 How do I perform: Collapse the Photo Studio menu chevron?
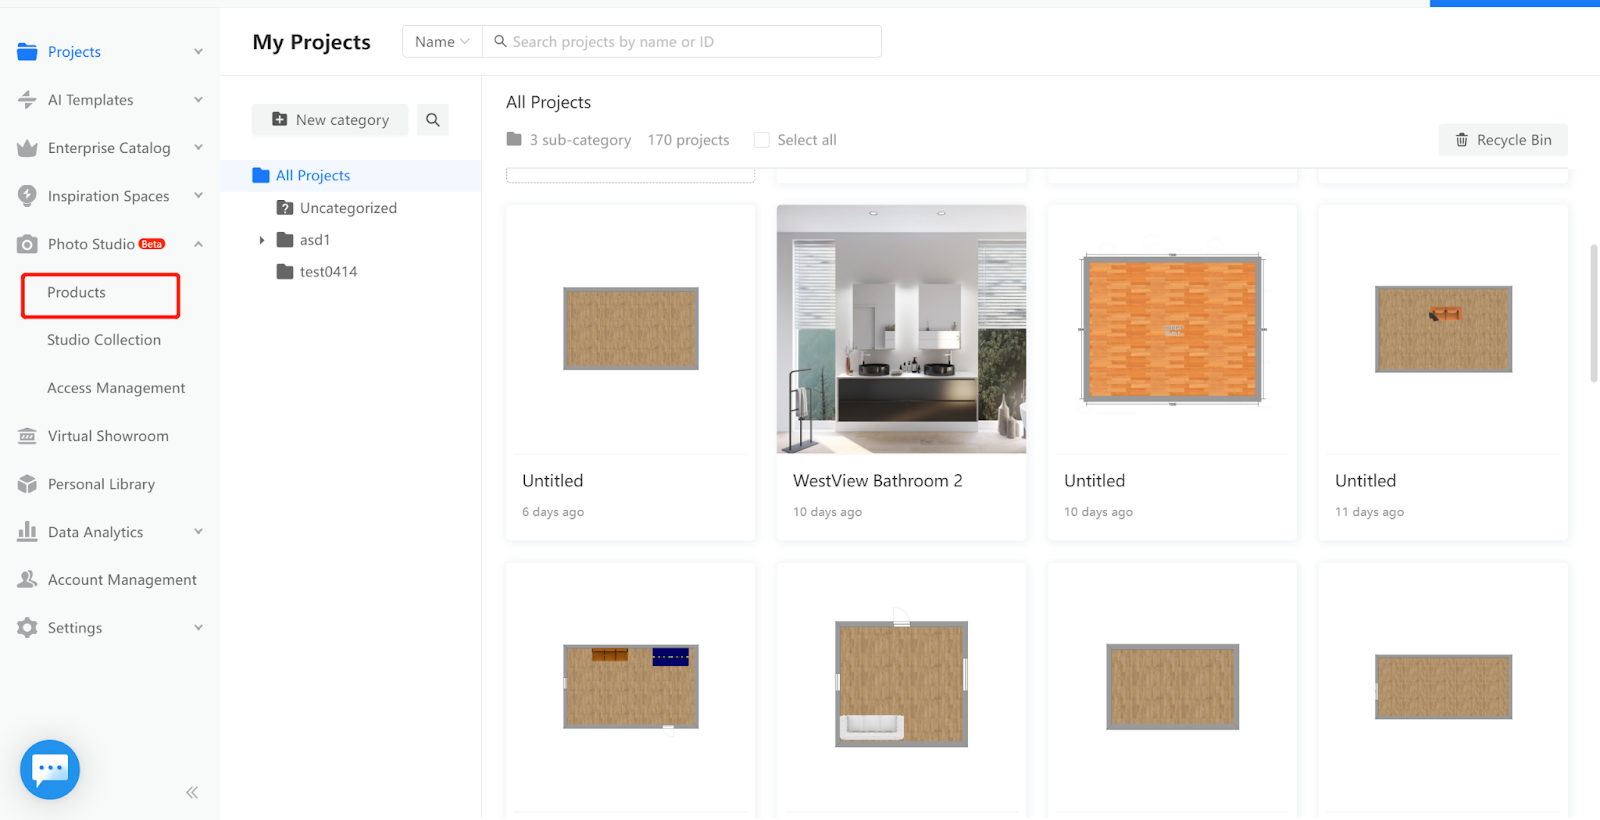tap(198, 244)
